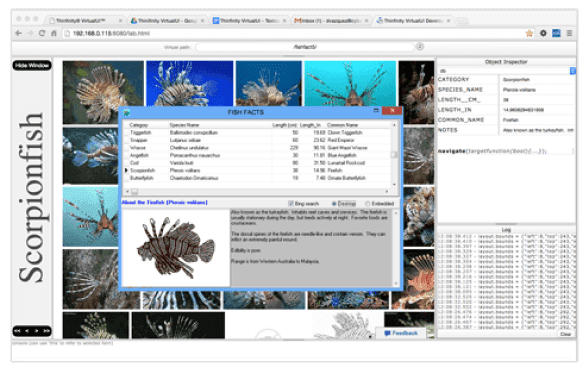Click the grid's horizontal scrollbar right arrow
The height and width of the screenshot is (376, 587).
pyautogui.click(x=387, y=191)
